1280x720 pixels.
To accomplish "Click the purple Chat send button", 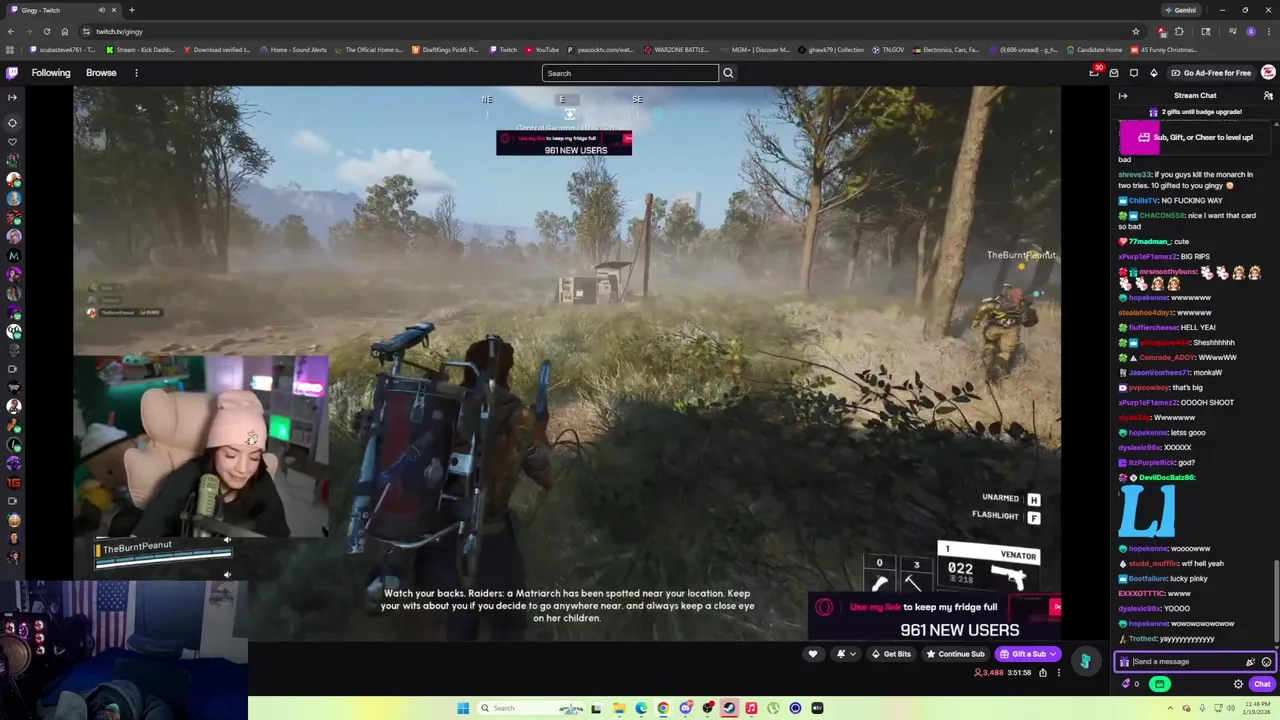I will tap(1261, 684).
